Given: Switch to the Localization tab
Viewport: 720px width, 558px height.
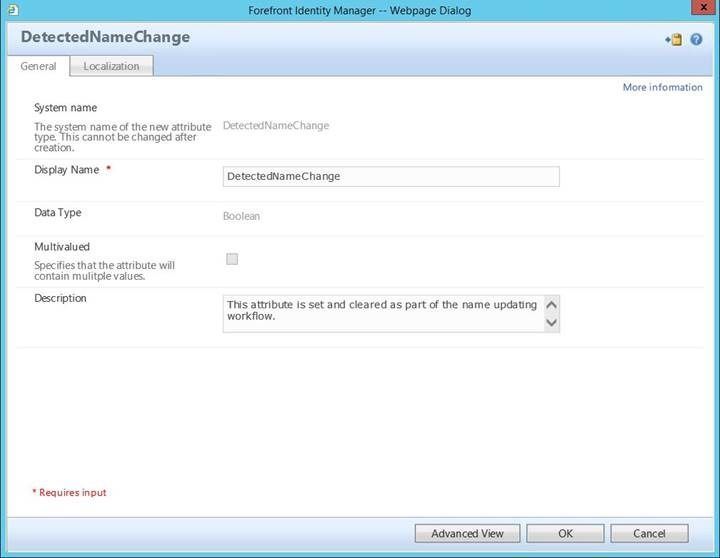Looking at the screenshot, I should pyautogui.click(x=112, y=66).
